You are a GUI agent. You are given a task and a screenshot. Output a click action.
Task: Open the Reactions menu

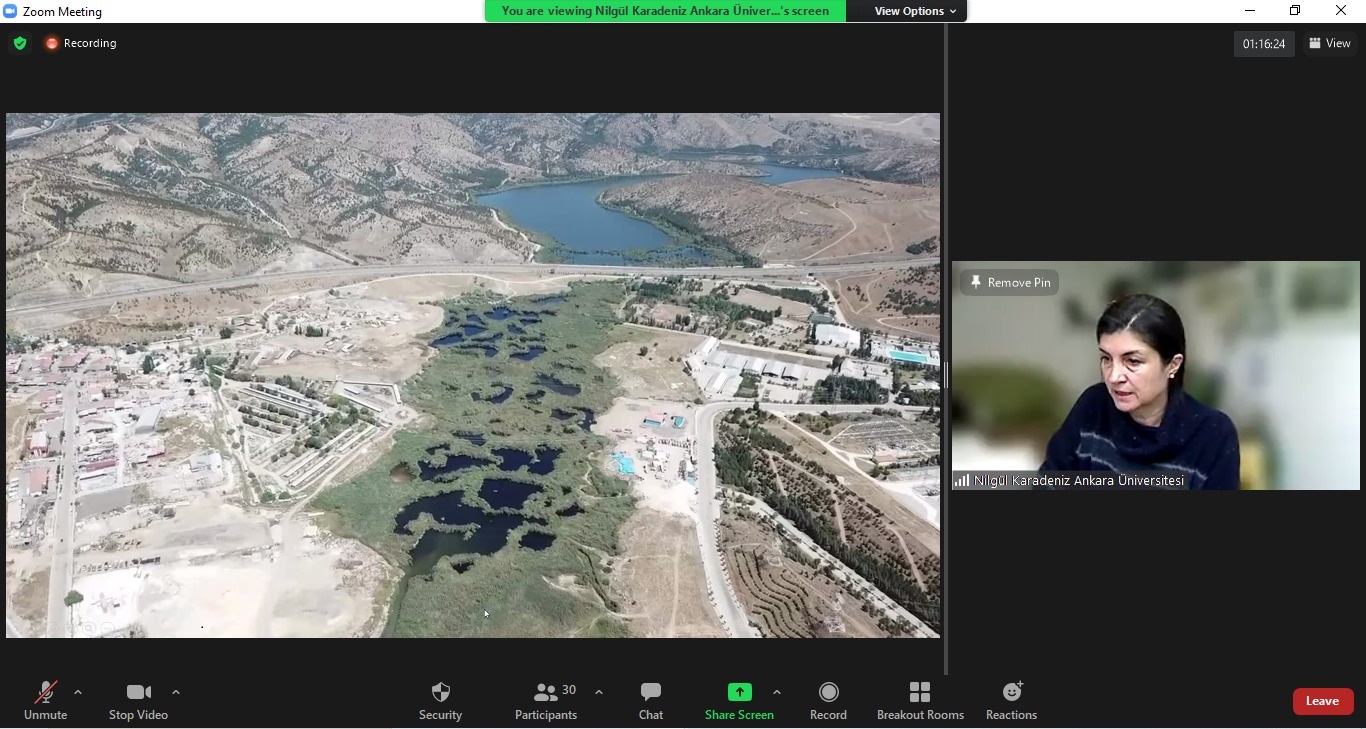coord(1011,700)
